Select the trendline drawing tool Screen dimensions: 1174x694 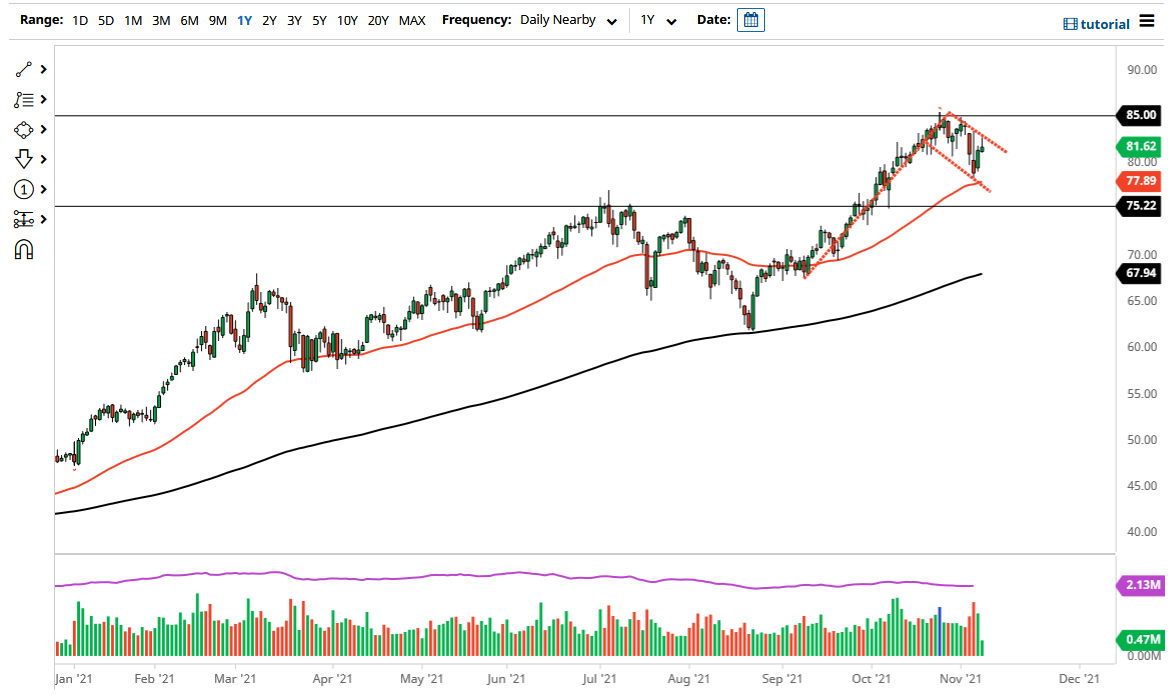click(x=22, y=69)
